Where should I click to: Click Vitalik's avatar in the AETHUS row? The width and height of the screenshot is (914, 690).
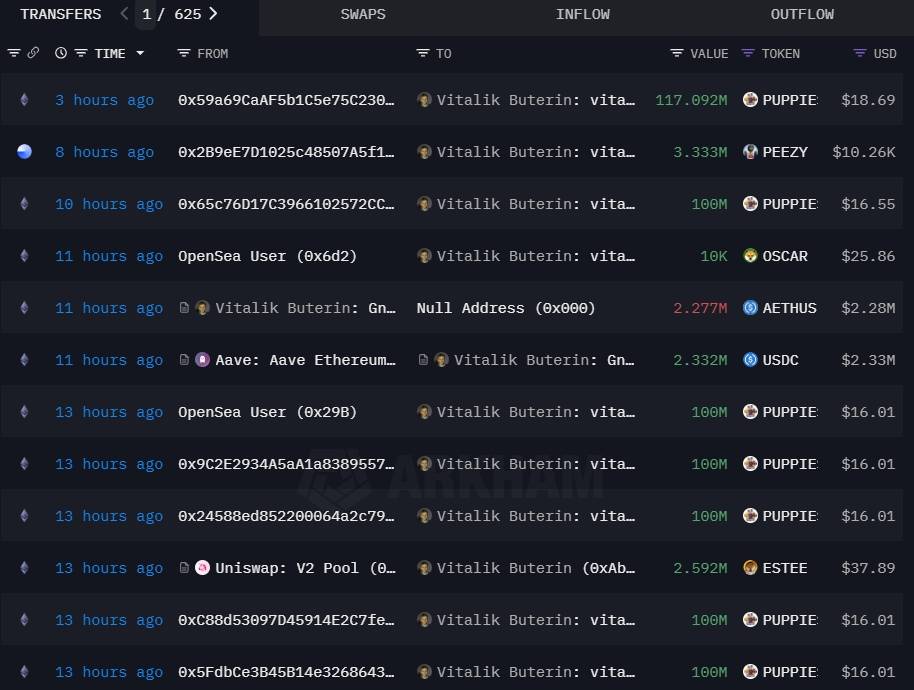point(202,307)
